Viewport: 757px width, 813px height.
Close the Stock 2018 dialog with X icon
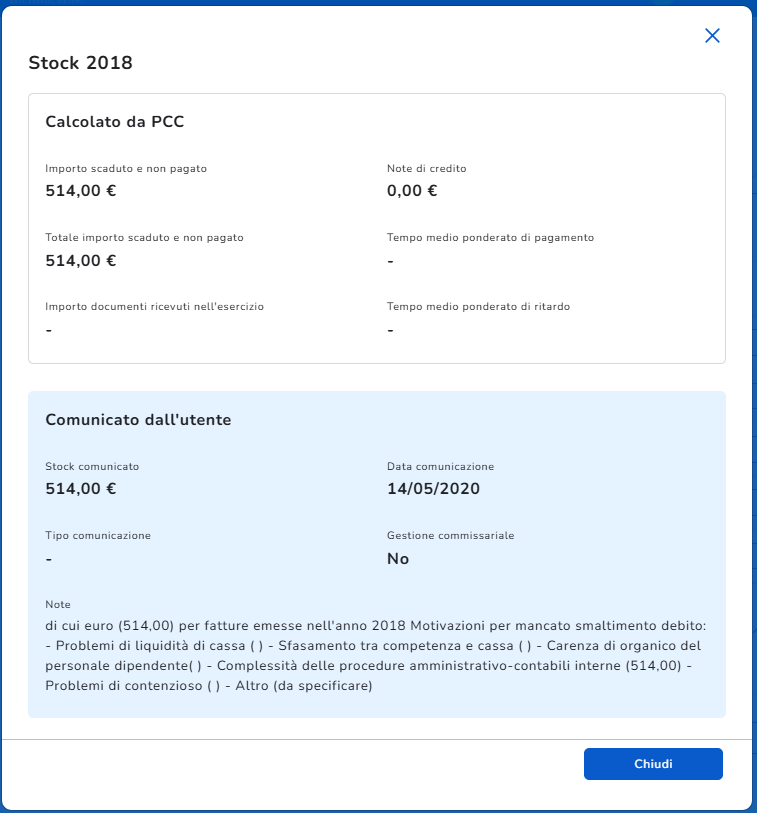(x=712, y=36)
